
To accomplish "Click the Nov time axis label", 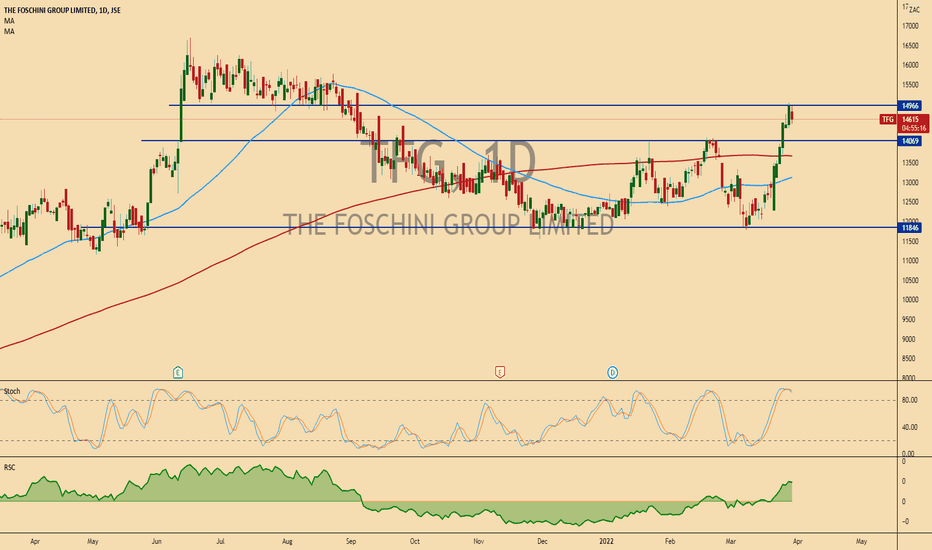I will coord(479,542).
